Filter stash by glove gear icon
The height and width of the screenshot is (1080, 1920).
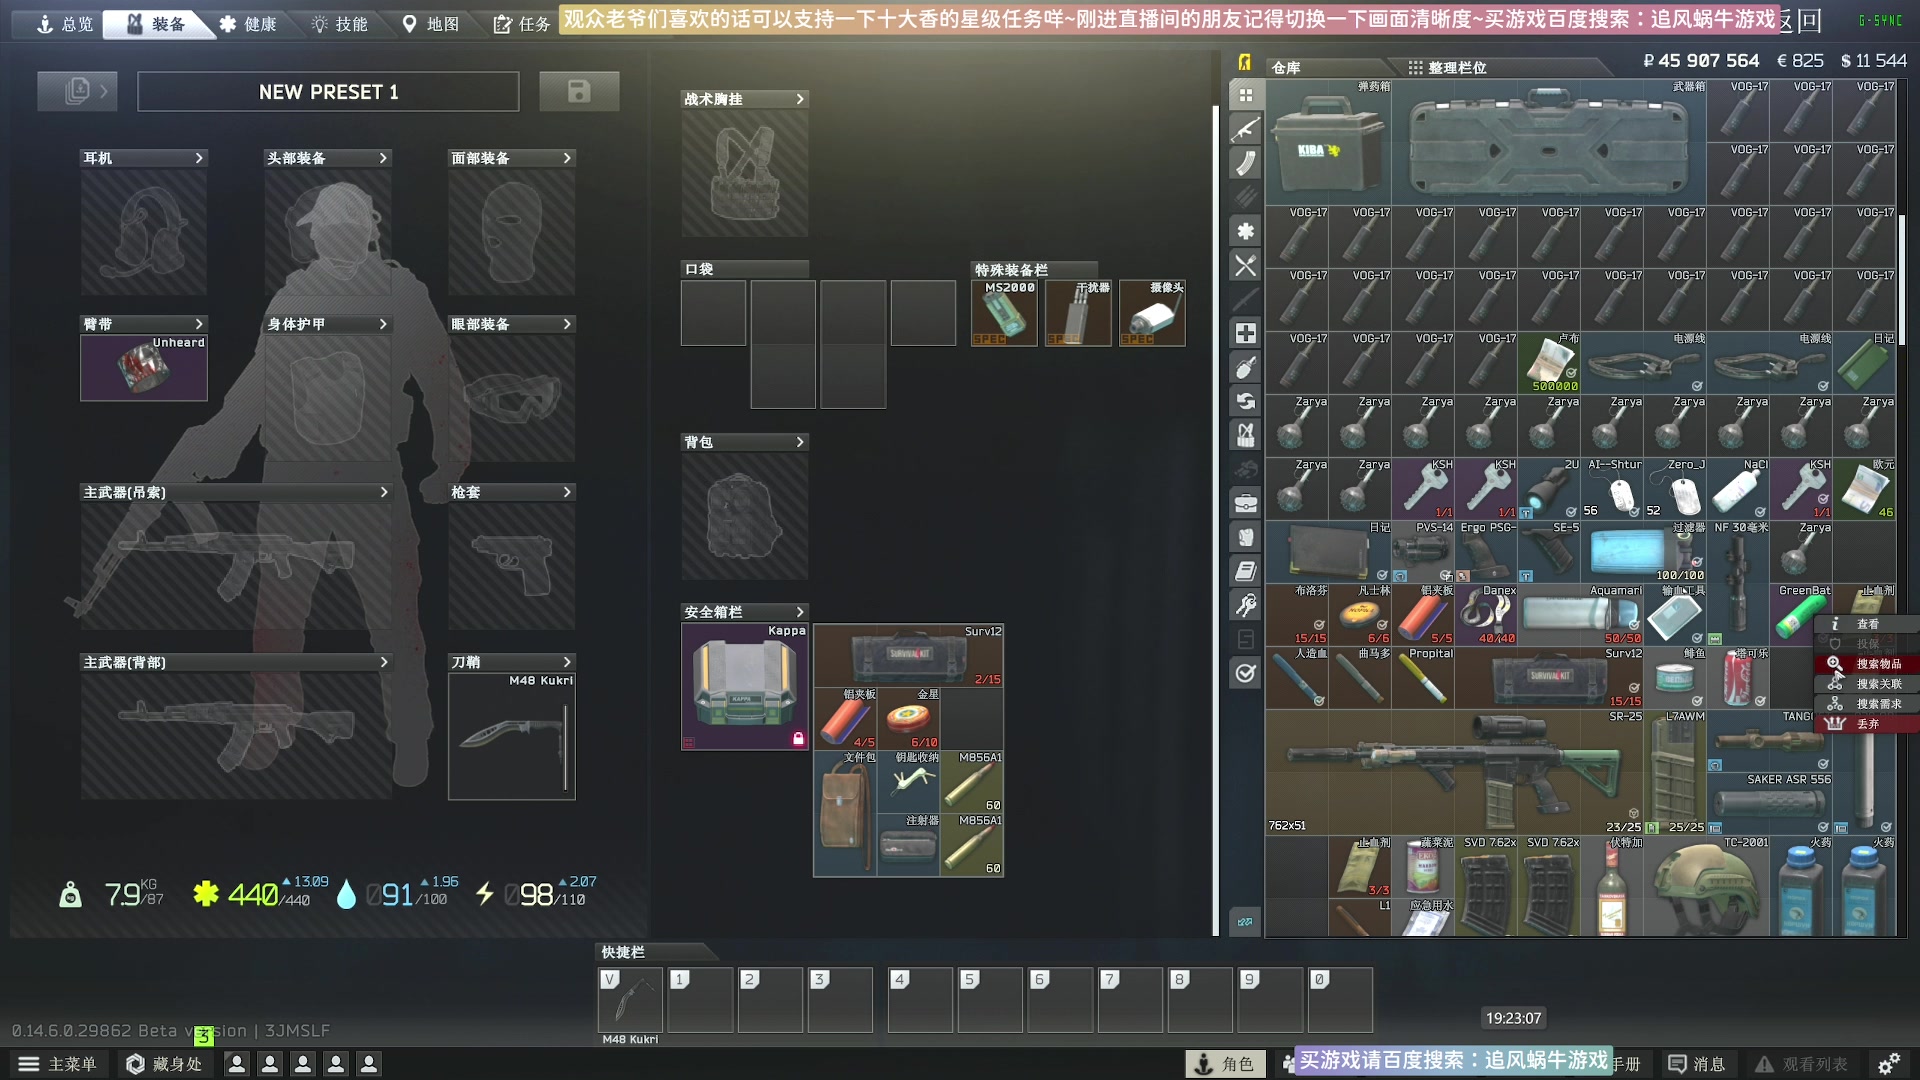1245,537
